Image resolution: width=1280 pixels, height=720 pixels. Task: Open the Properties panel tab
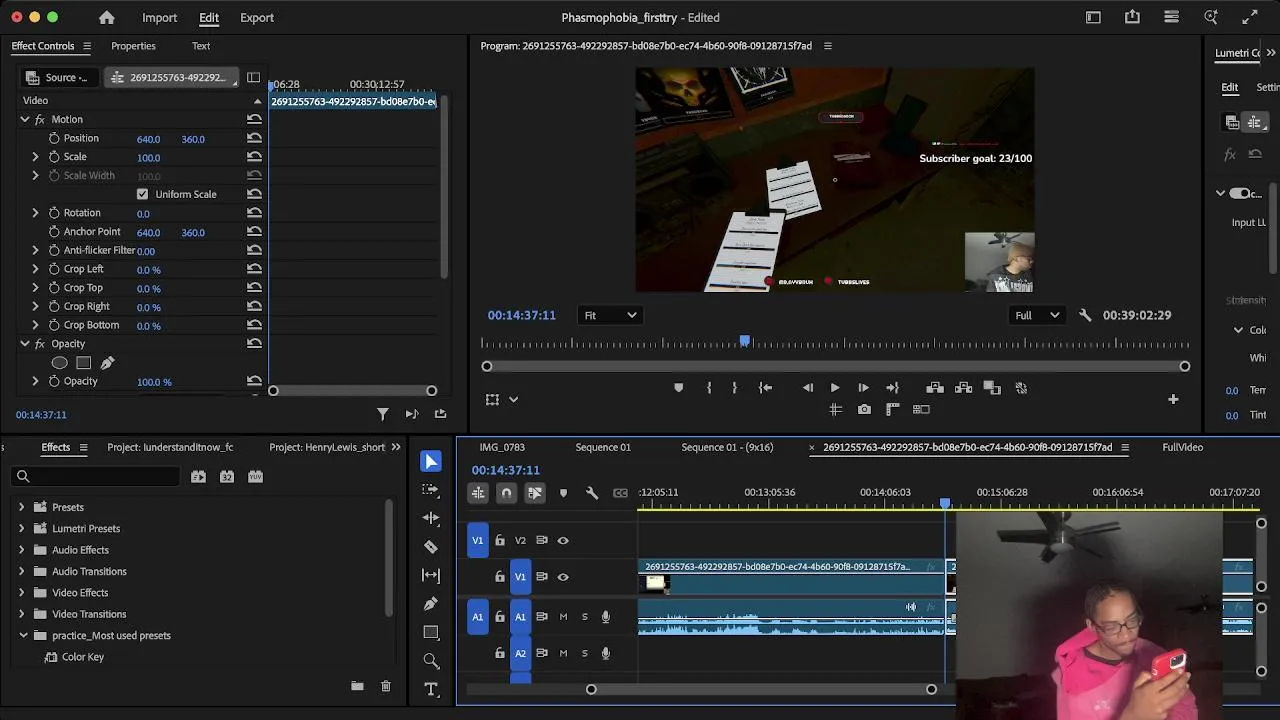[133, 46]
